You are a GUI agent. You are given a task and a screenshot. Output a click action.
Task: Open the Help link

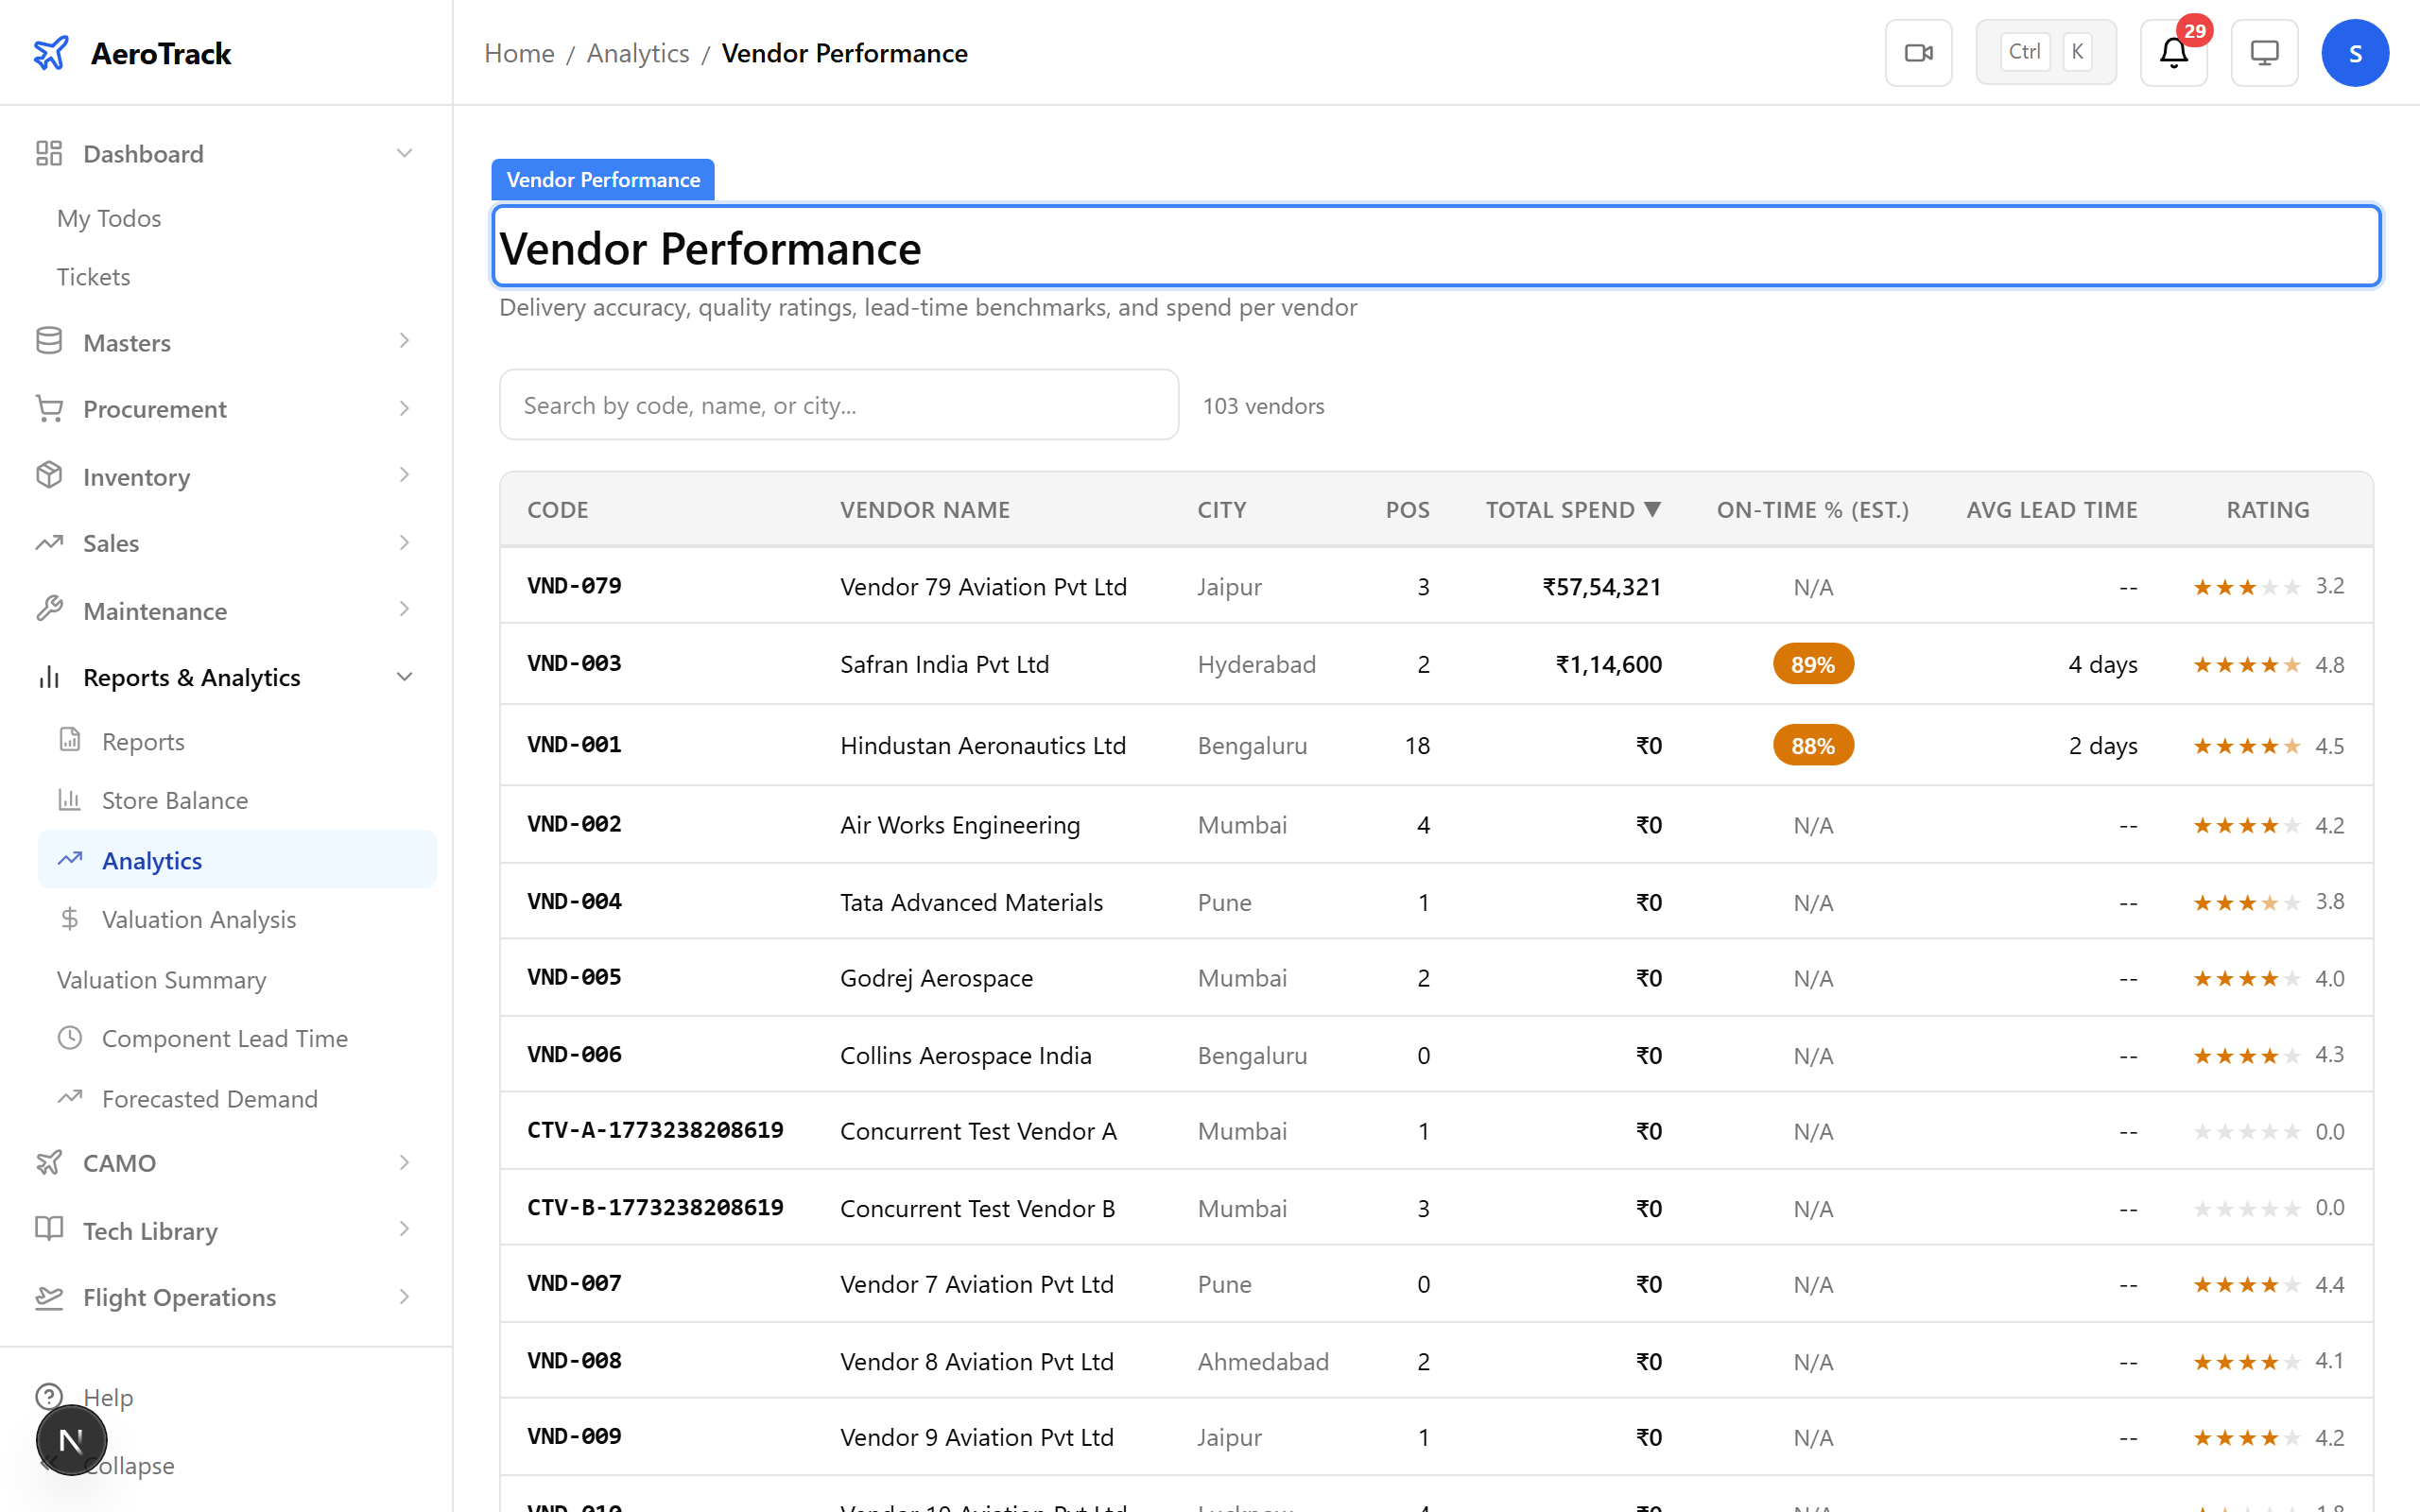tap(107, 1397)
